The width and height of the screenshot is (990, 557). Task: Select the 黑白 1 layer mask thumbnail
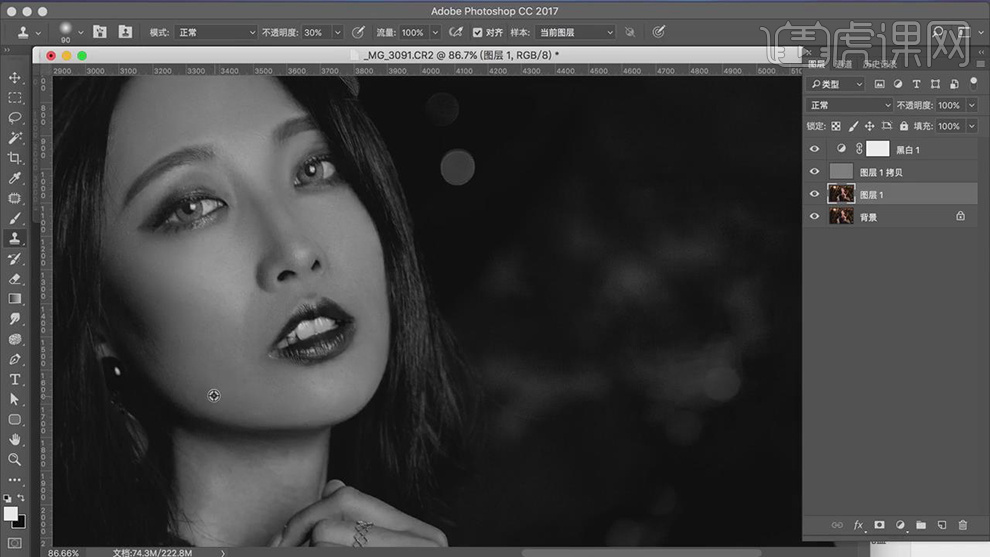(877, 149)
